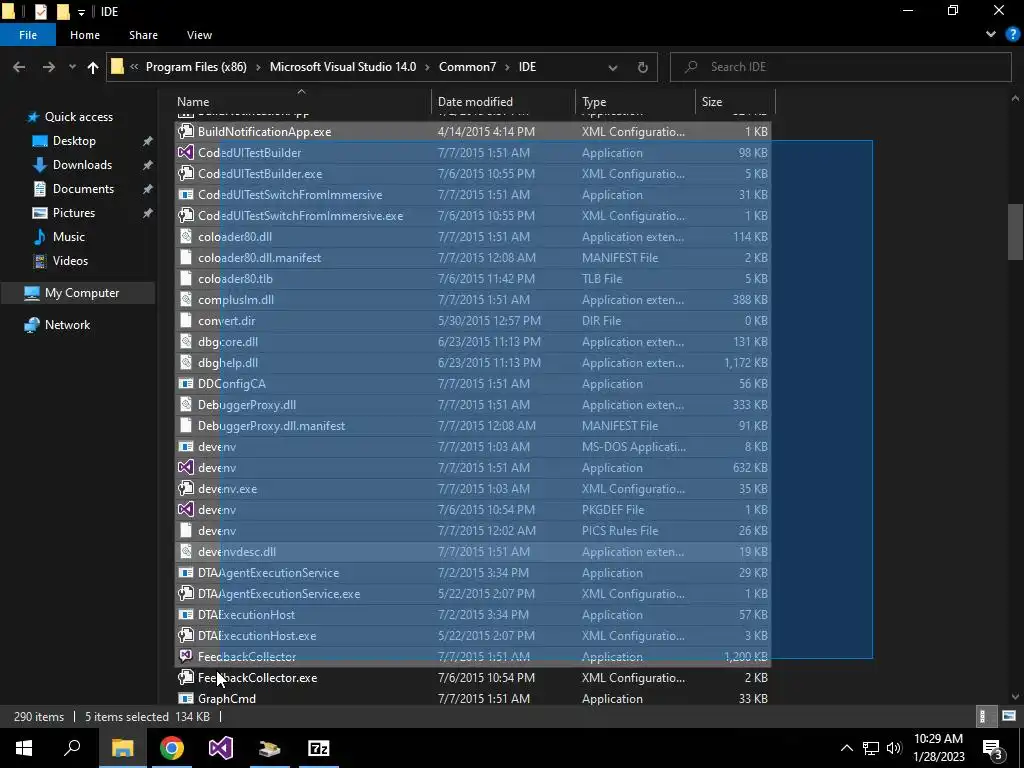
Task: Select My Computer in navigation pane
Action: point(82,293)
